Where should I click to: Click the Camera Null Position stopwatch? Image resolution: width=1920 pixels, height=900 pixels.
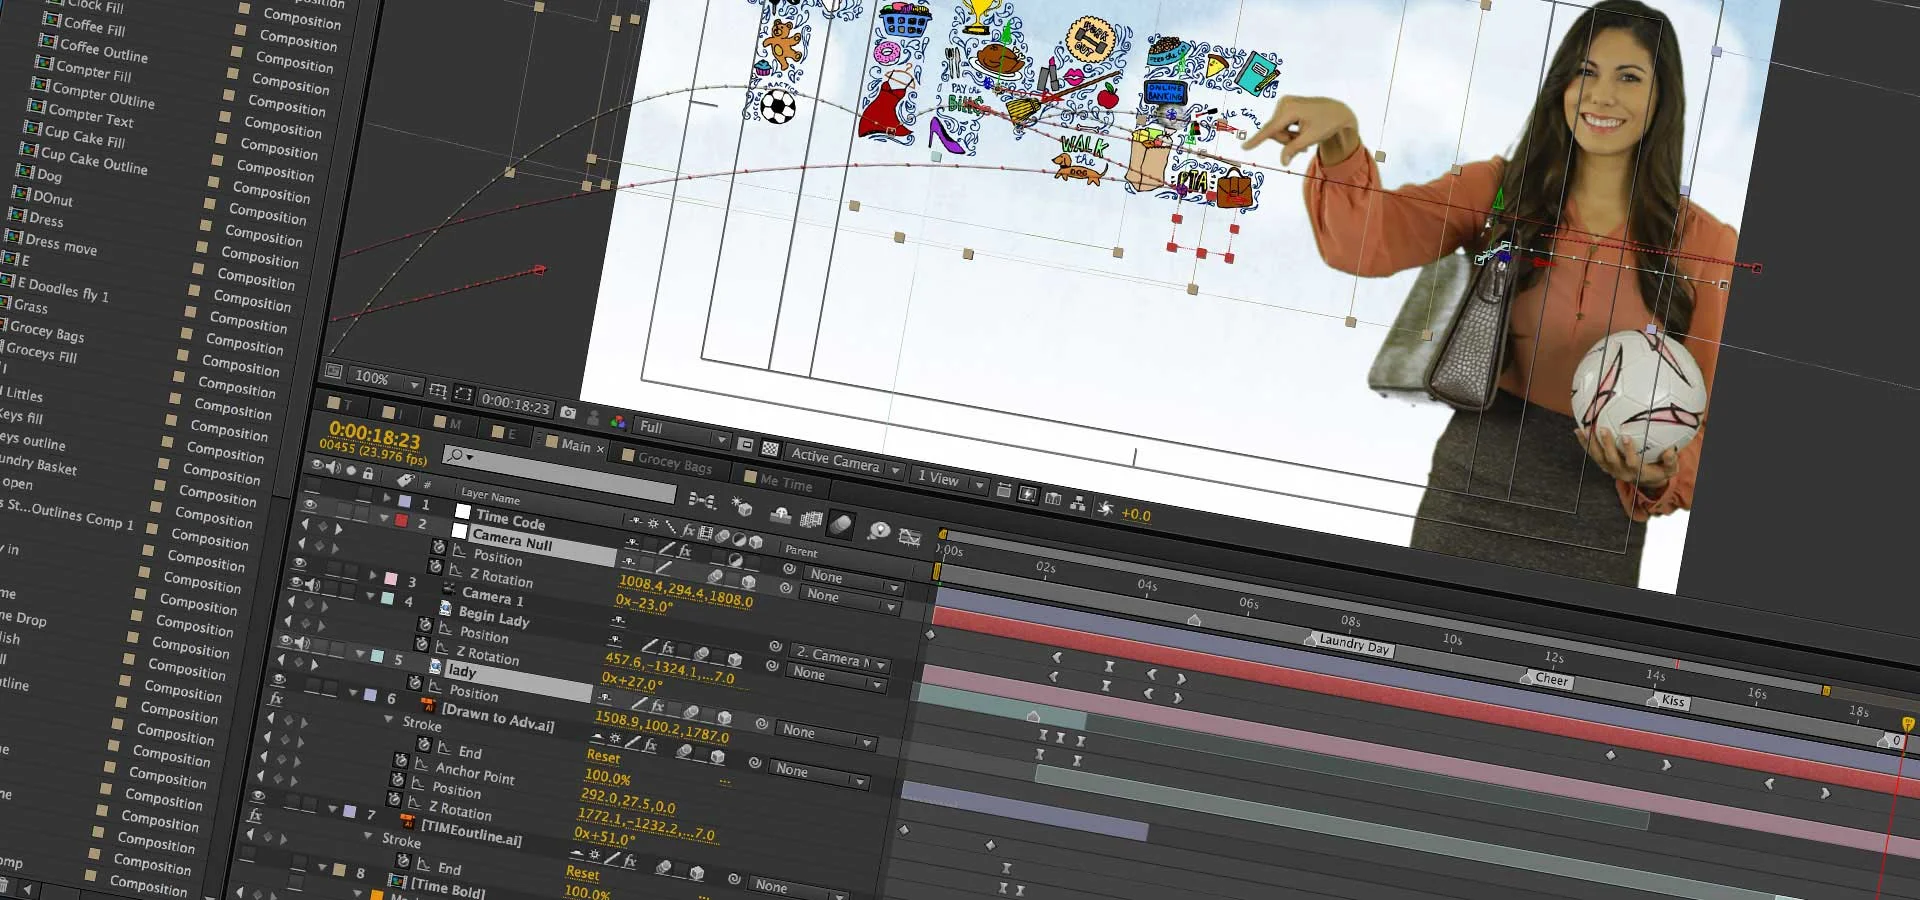point(438,547)
